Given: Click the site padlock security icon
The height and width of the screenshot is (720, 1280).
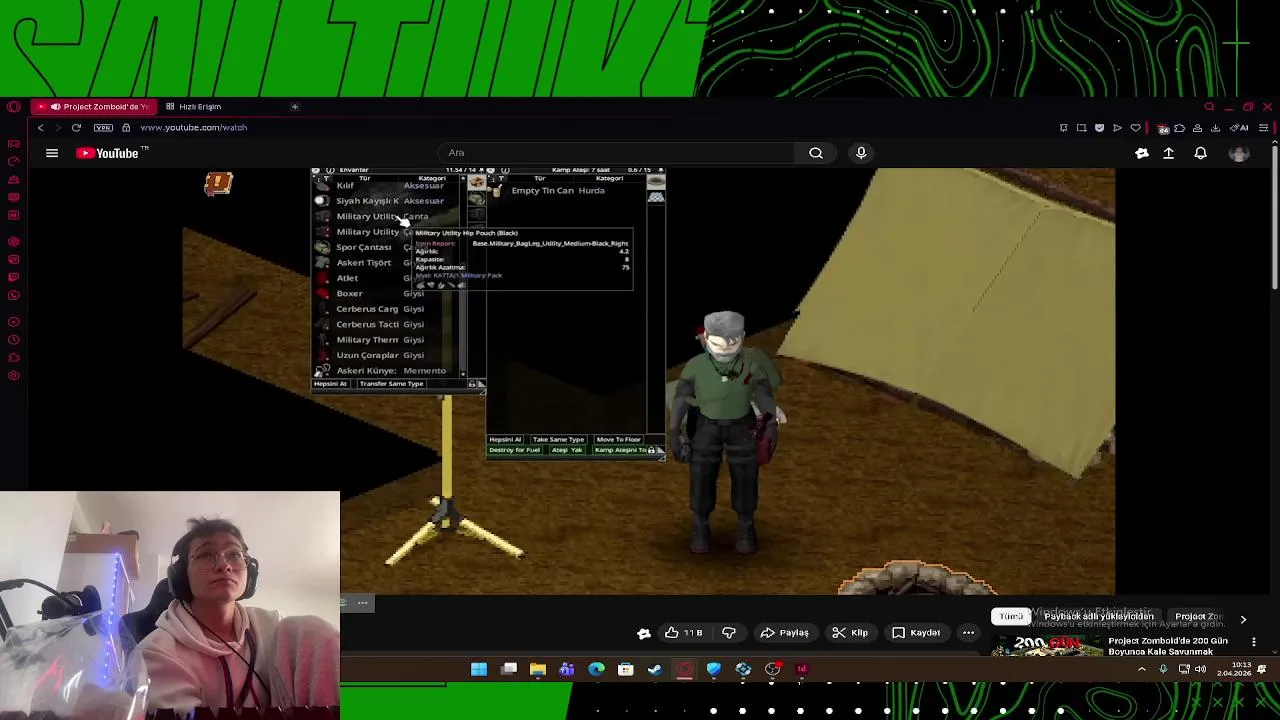Looking at the screenshot, I should [x=126, y=128].
